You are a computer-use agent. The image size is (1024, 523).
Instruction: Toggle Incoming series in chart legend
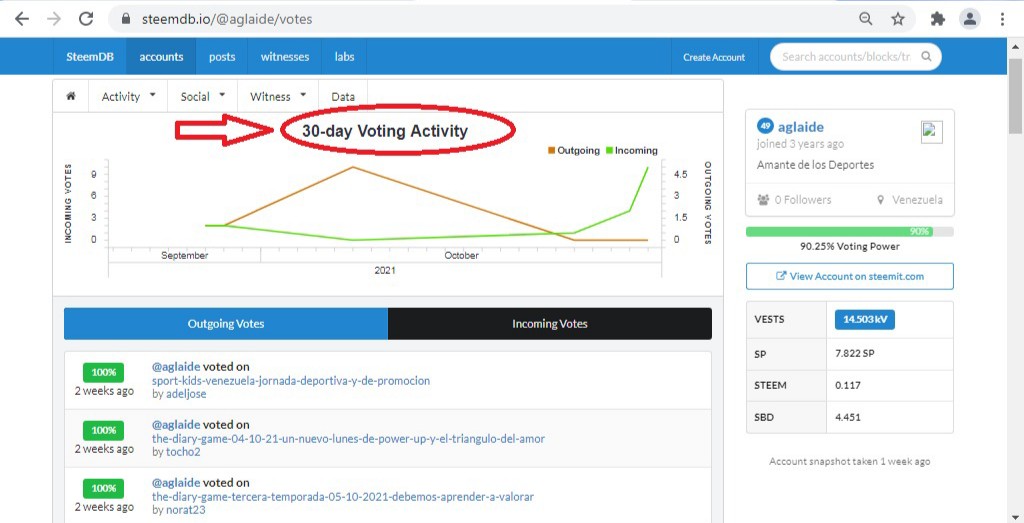[x=632, y=150]
